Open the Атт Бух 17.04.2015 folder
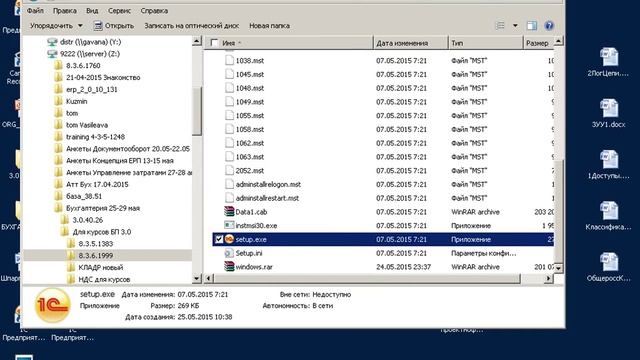 point(91,184)
